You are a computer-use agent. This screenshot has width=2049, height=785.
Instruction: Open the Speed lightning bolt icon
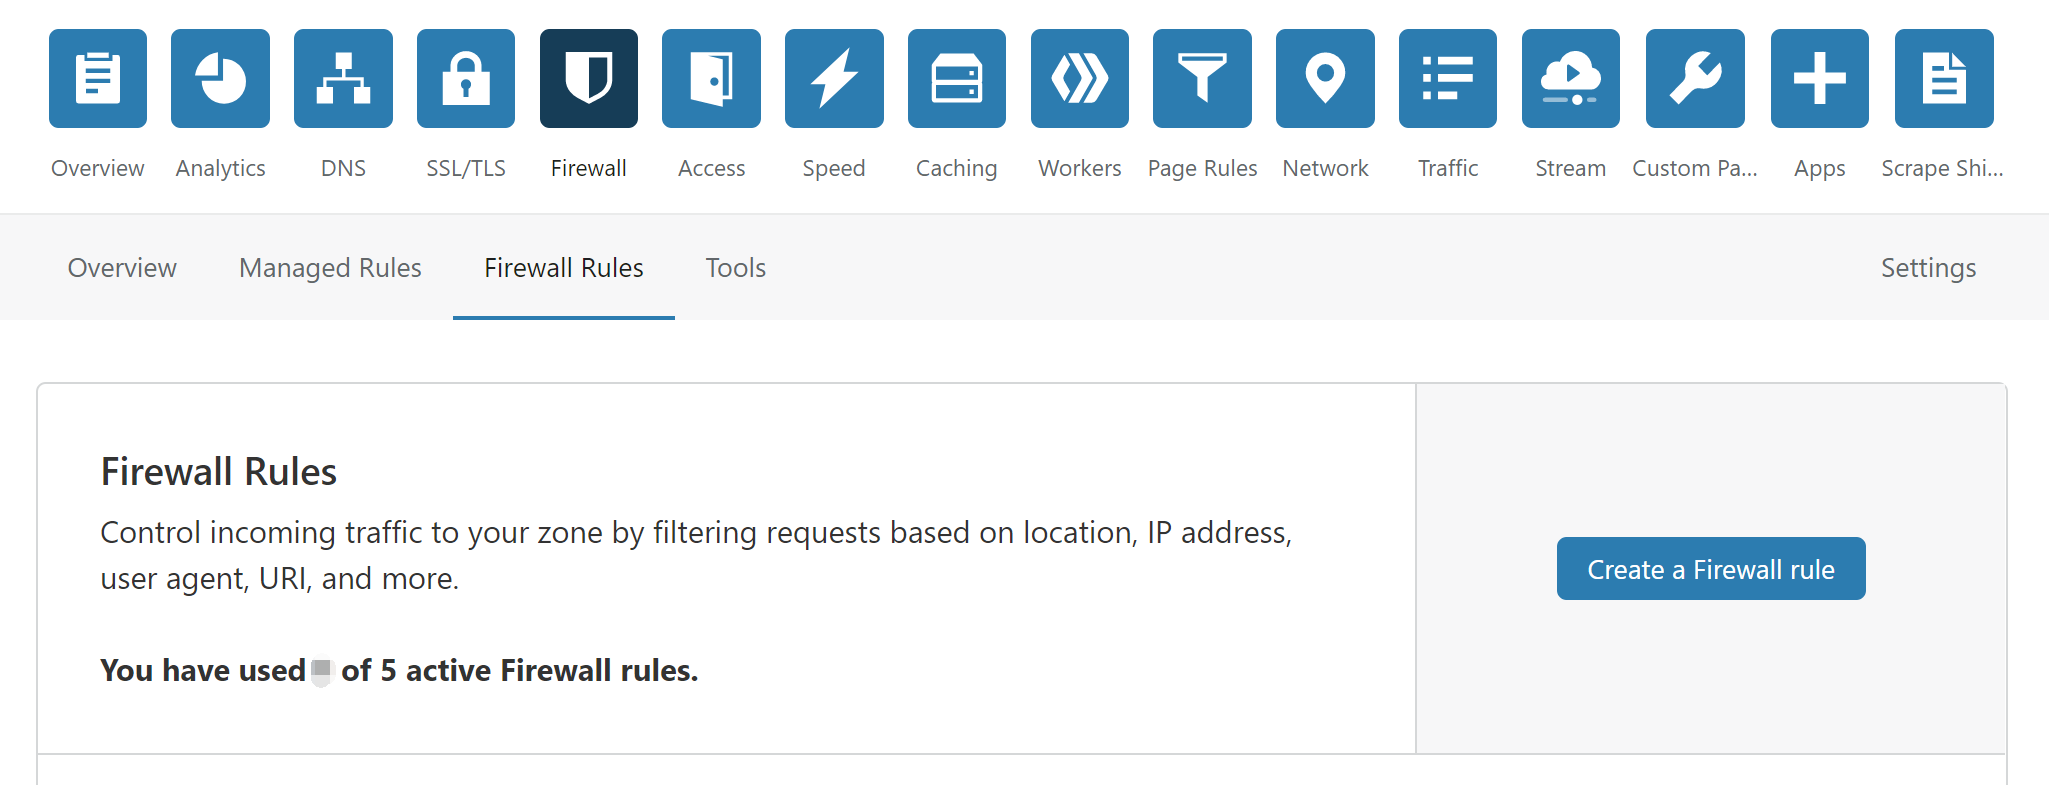[x=834, y=79]
